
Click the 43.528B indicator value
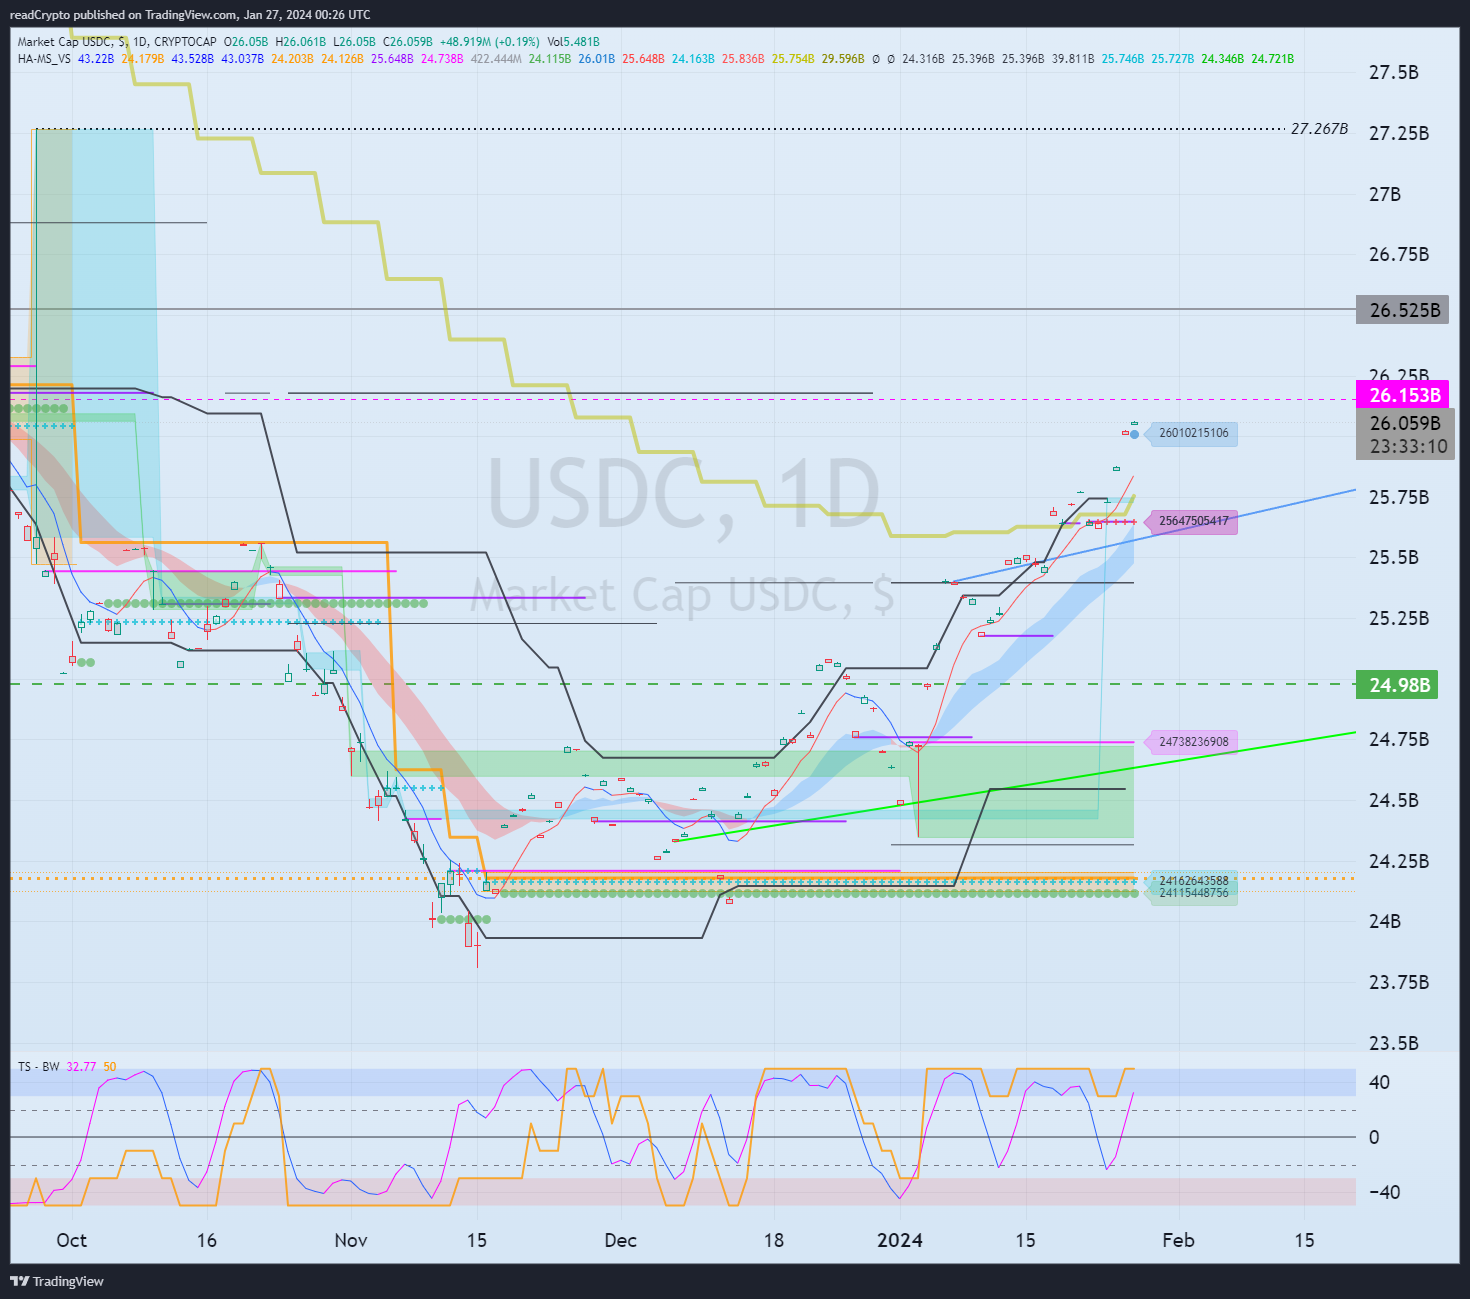[193, 59]
